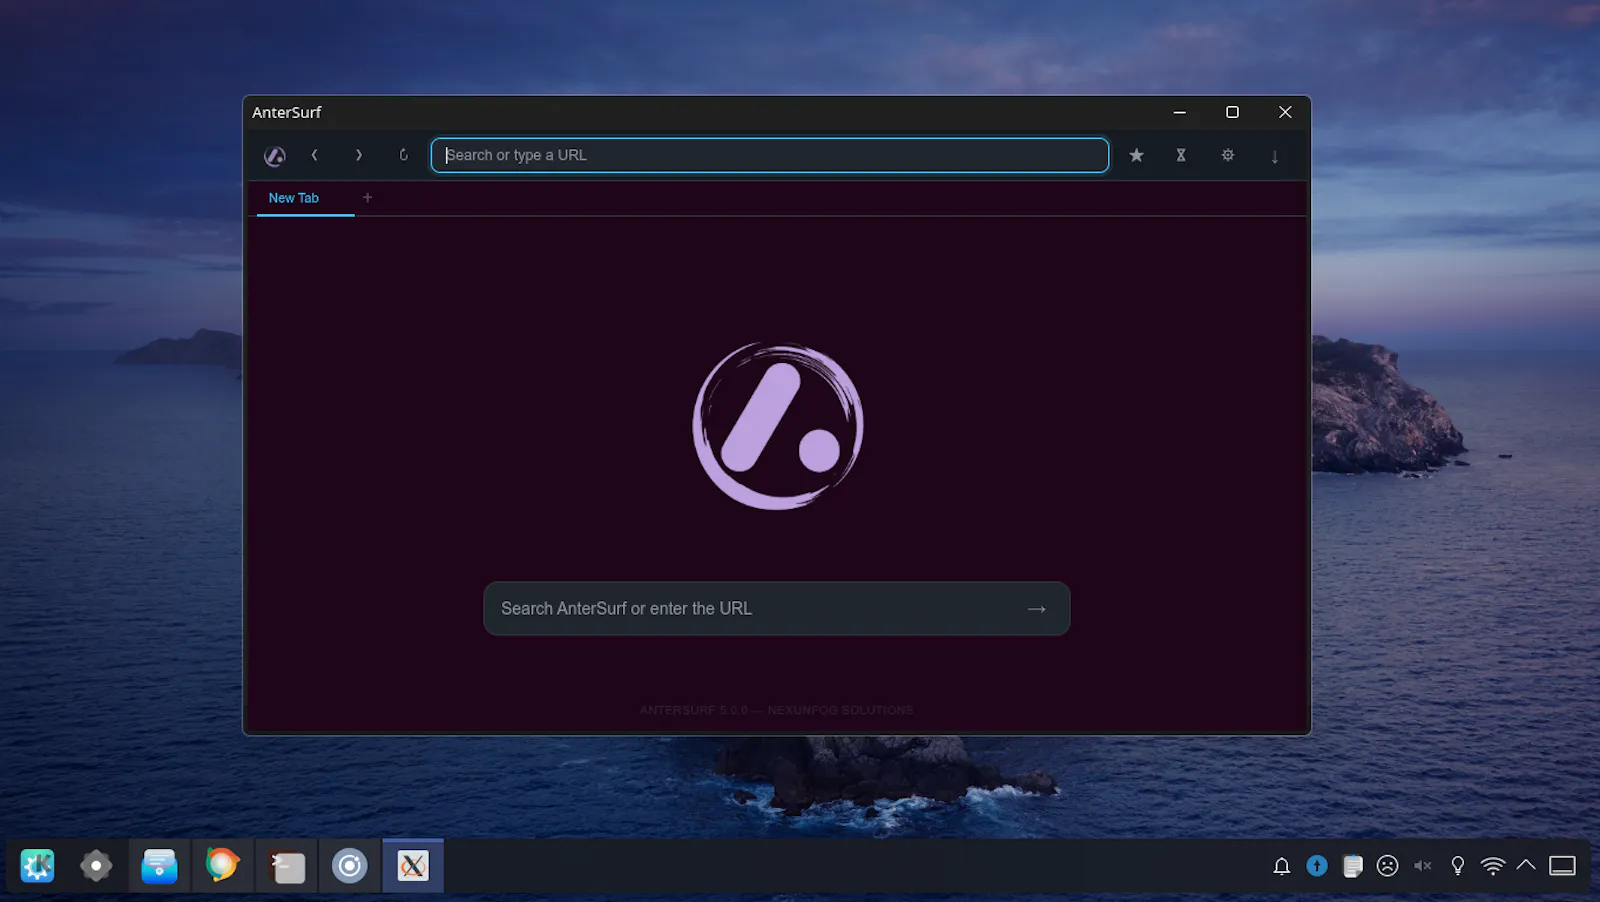
Task: Launch the colorful browser taskbar icon
Action: coord(223,866)
